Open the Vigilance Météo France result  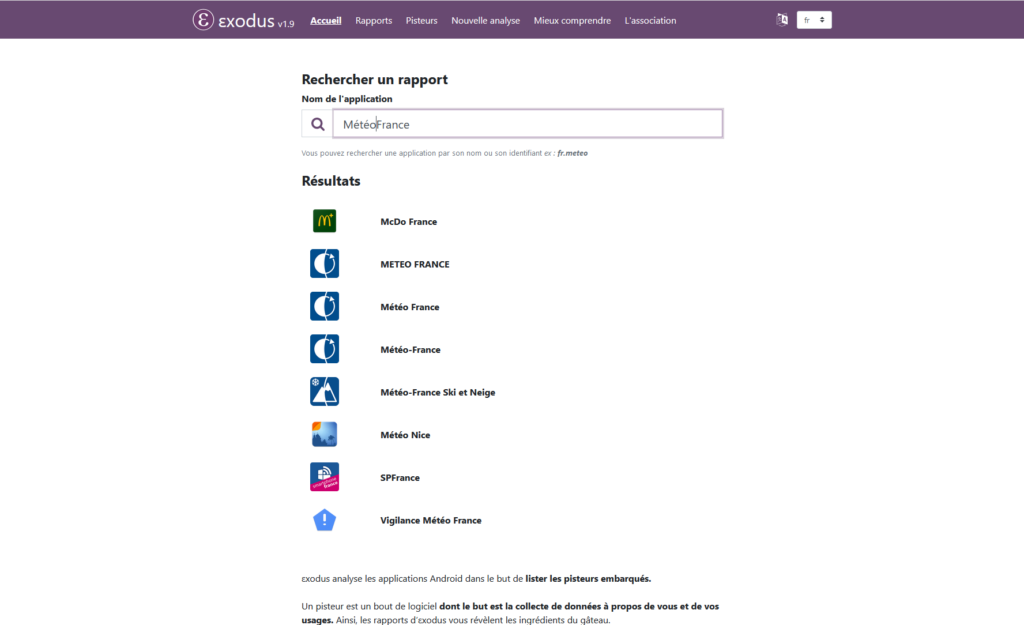[x=431, y=521]
